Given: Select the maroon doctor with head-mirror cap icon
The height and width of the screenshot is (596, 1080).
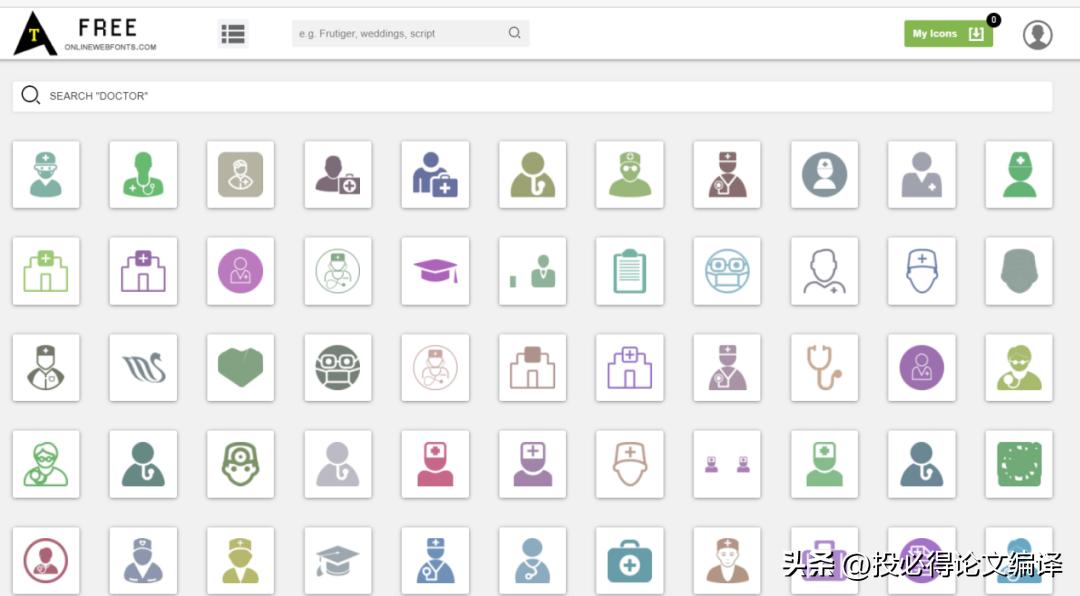Looking at the screenshot, I should click(x=727, y=174).
